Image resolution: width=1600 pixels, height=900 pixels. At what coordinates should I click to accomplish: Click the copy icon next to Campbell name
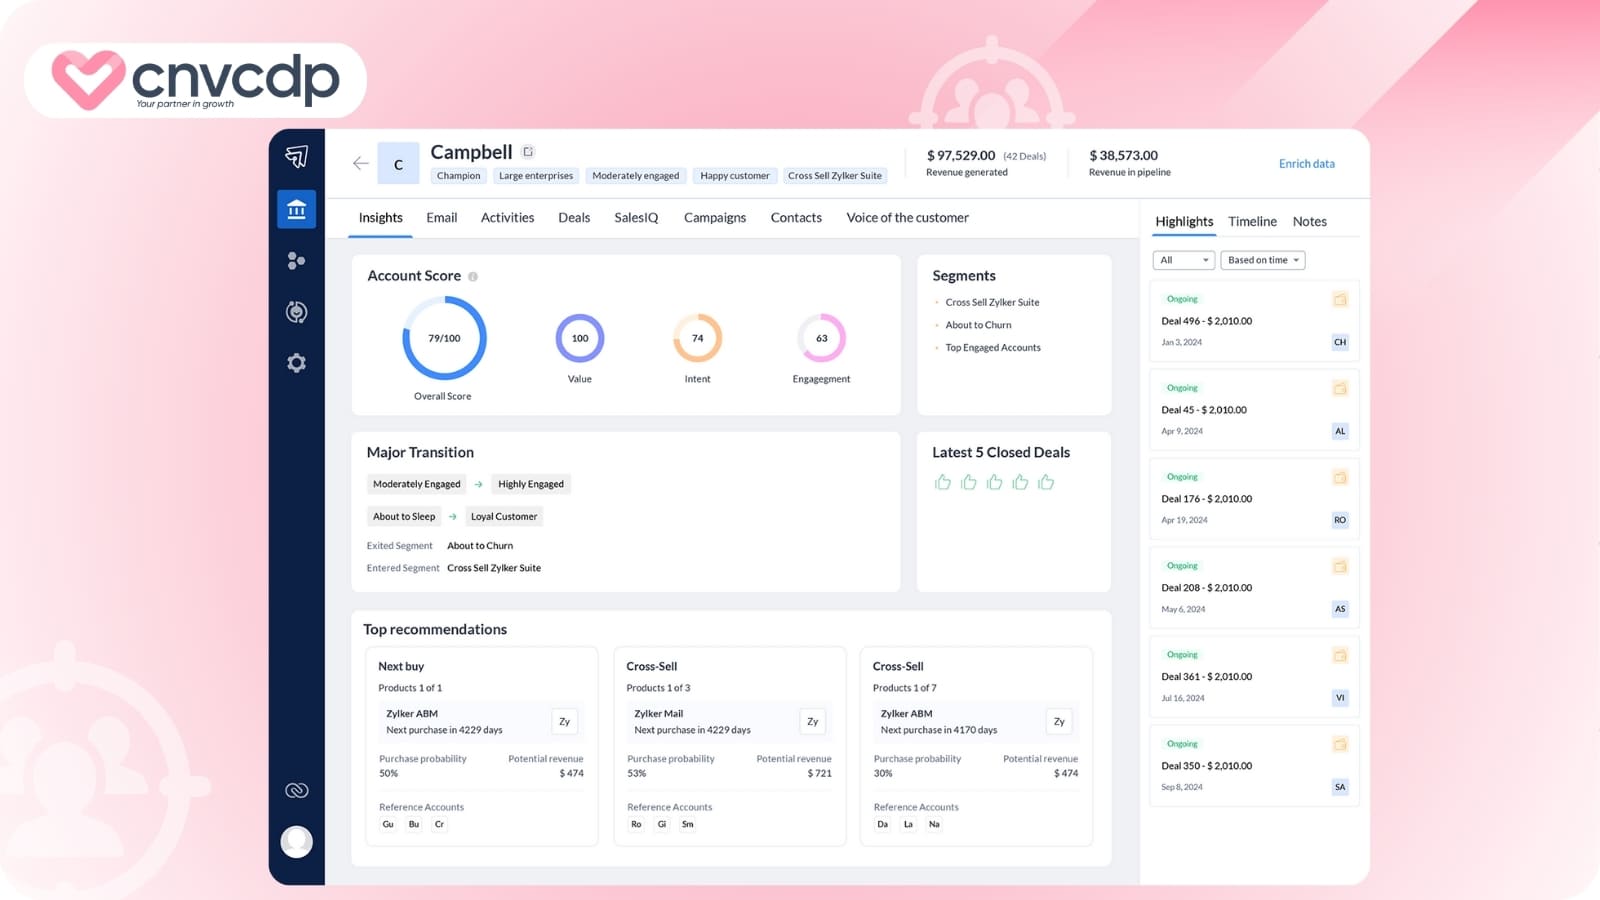point(528,151)
